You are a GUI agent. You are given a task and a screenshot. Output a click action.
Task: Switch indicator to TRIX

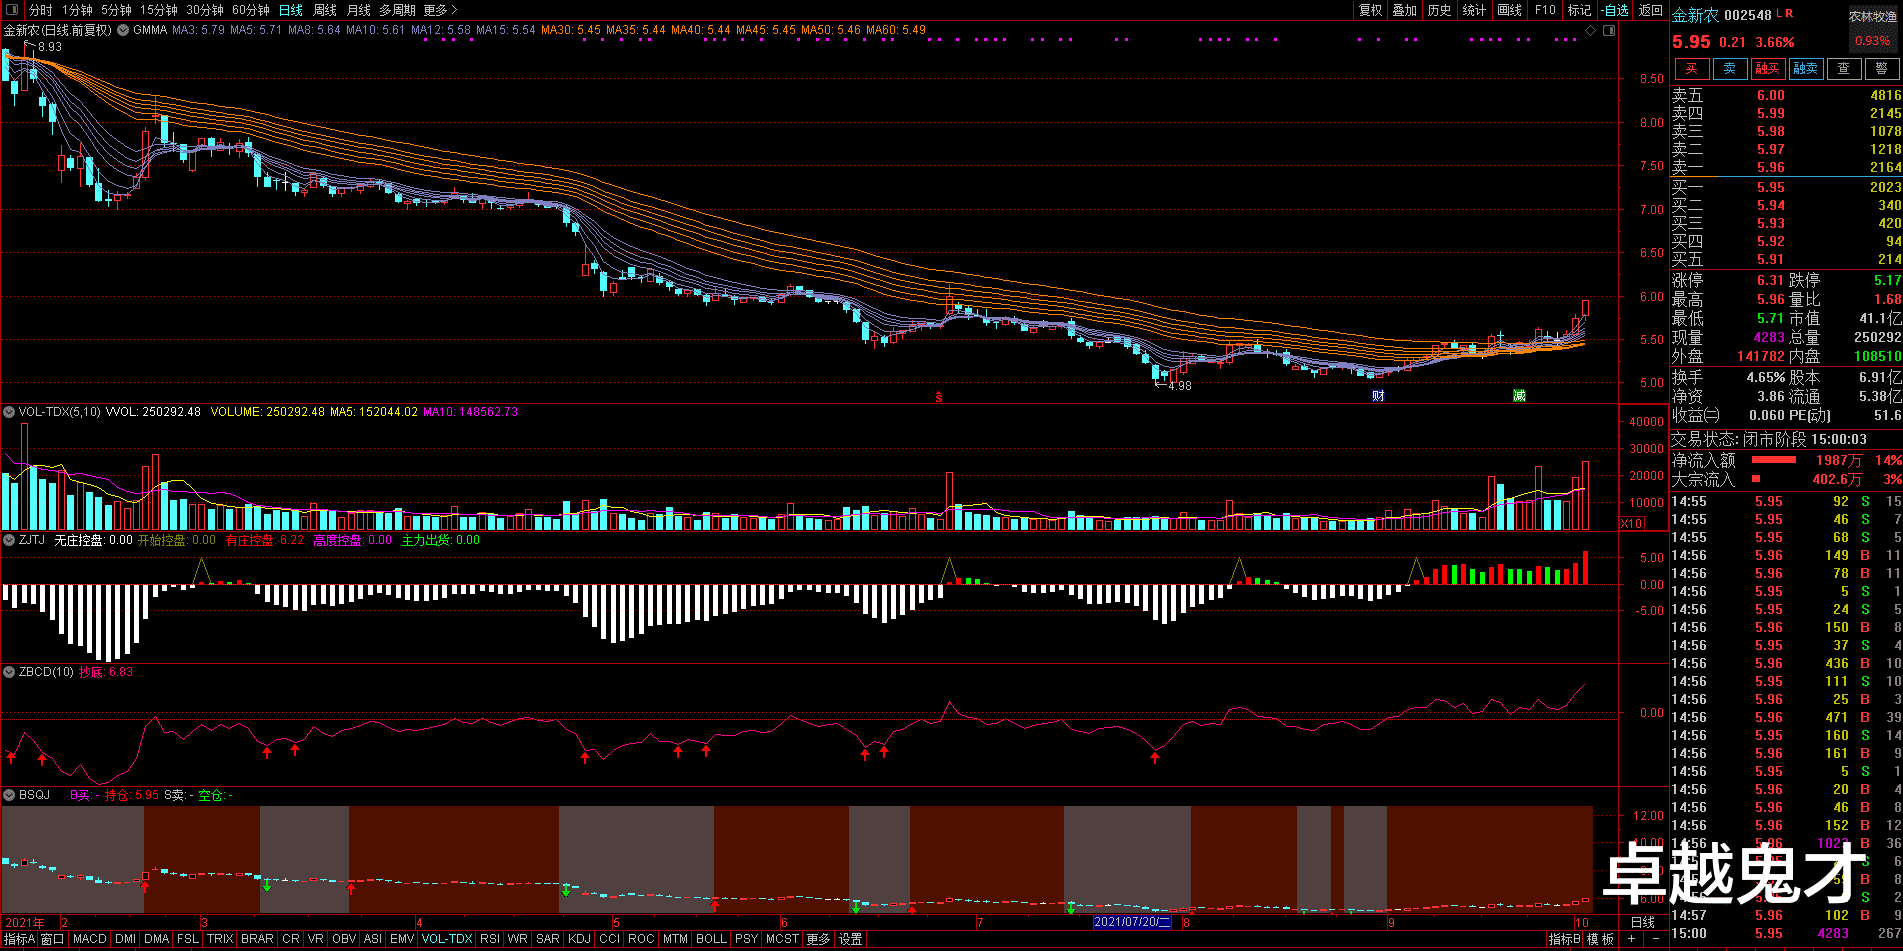coord(220,939)
